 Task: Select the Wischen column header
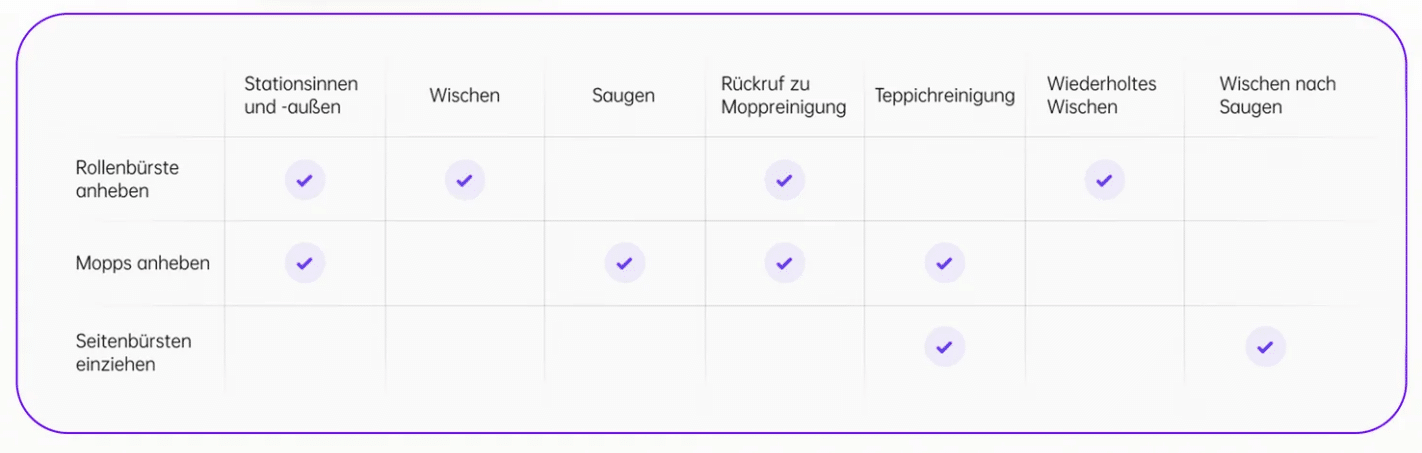tap(465, 96)
